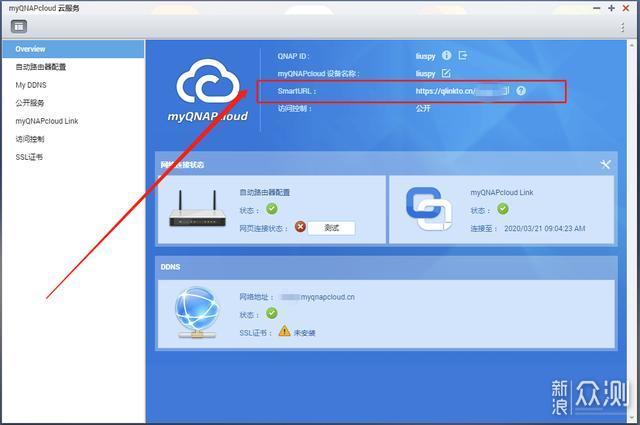The width and height of the screenshot is (640, 425).
Task: Select the Overview menu item
Action: coord(73,49)
